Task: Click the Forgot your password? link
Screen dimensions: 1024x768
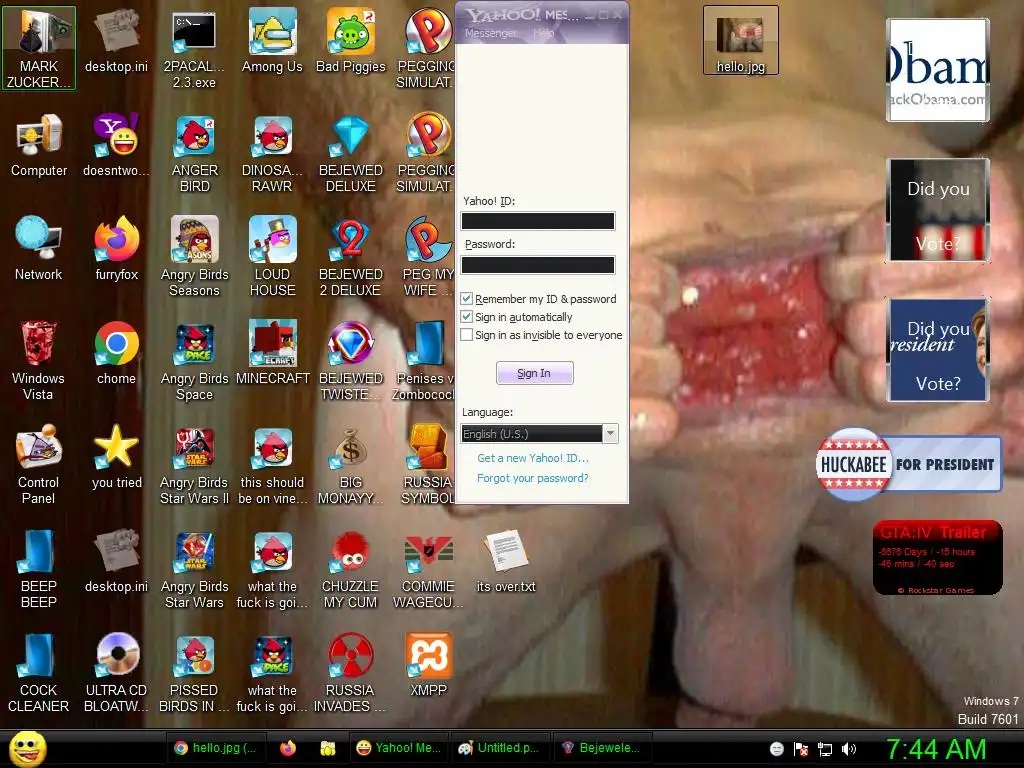Action: [532, 478]
